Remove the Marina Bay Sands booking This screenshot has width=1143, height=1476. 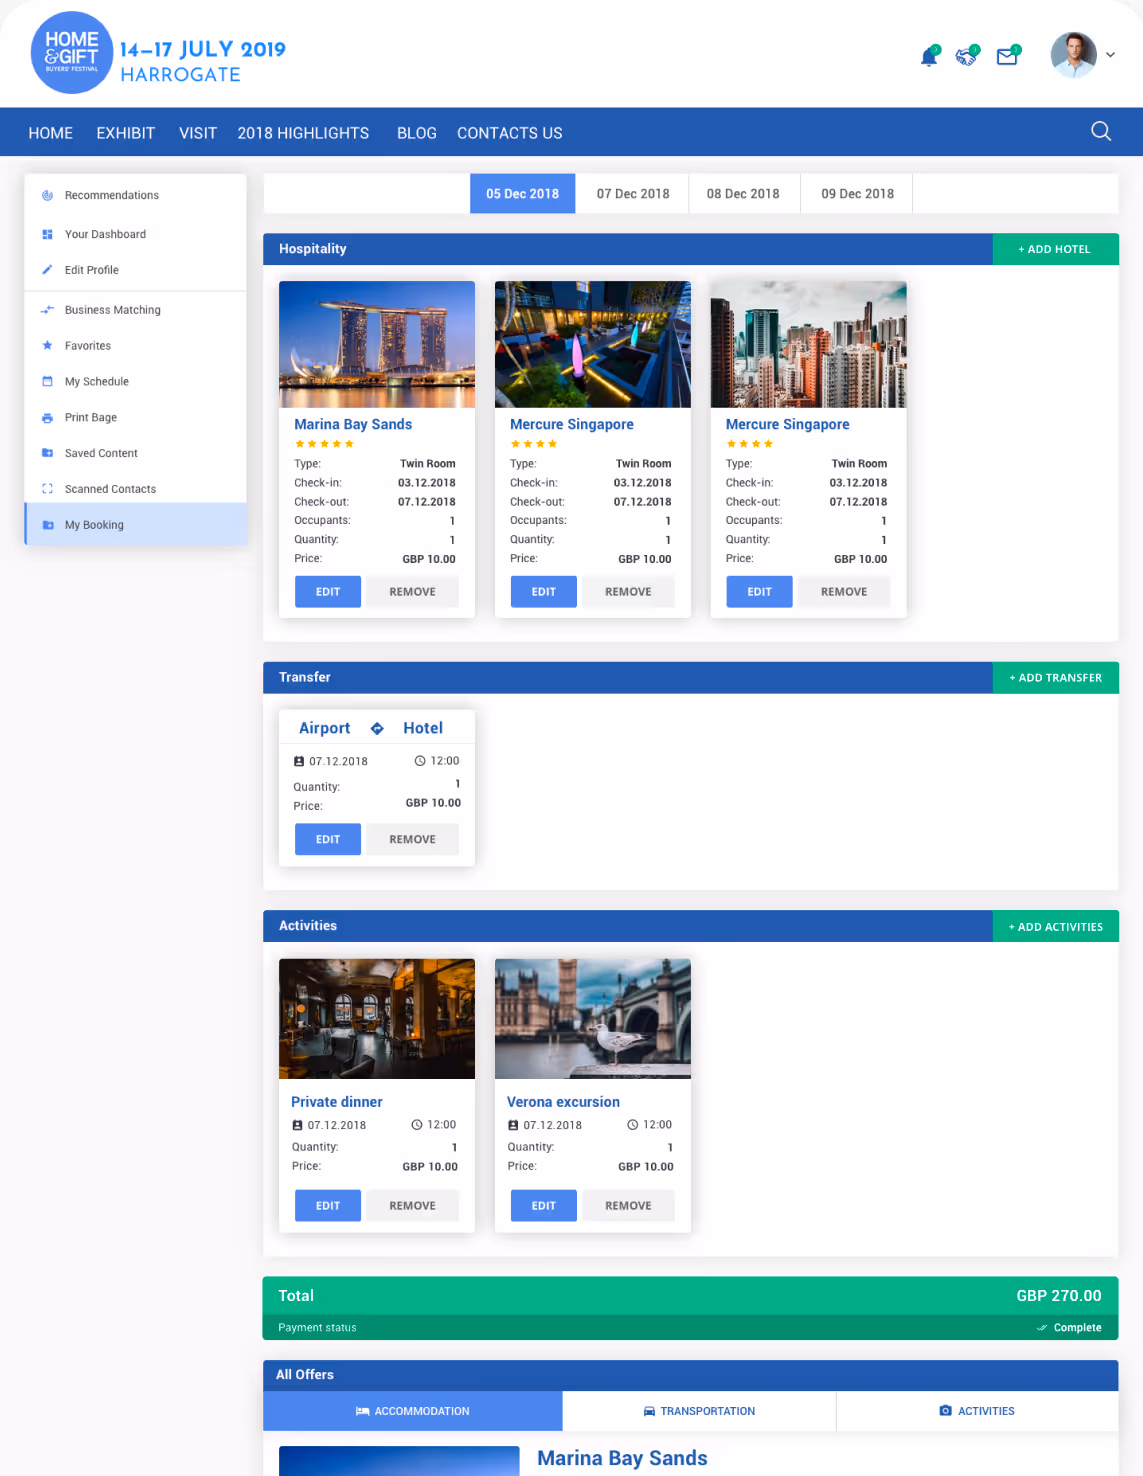pyautogui.click(x=413, y=592)
